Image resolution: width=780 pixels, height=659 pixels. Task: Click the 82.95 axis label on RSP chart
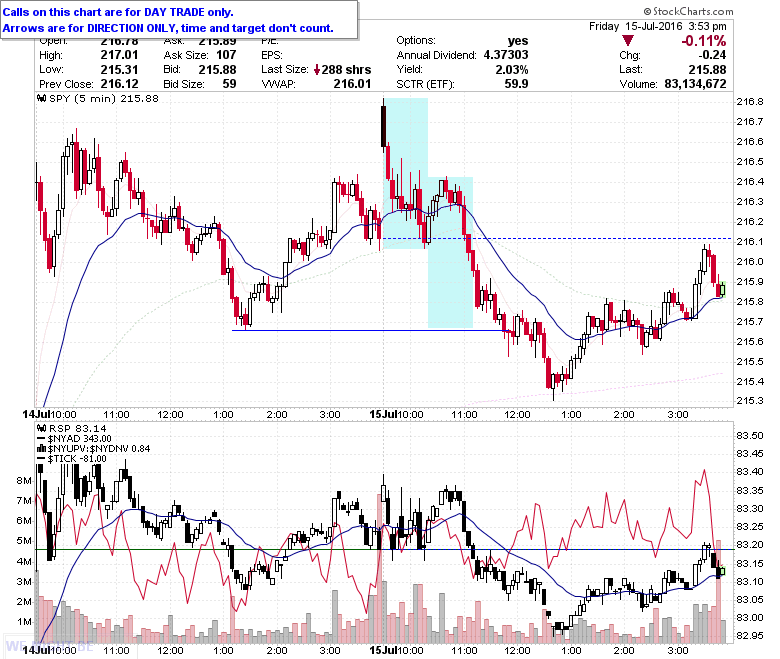[x=750, y=636]
